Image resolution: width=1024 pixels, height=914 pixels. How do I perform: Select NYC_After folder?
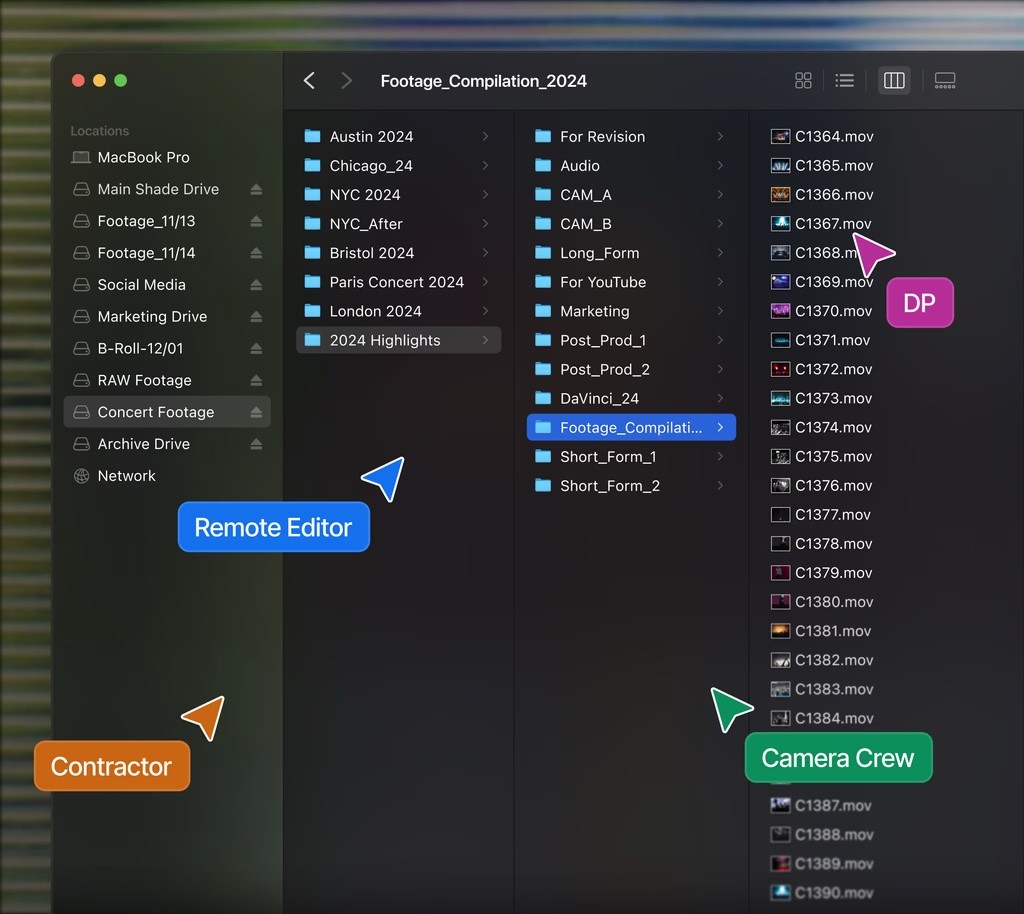[x=398, y=224]
